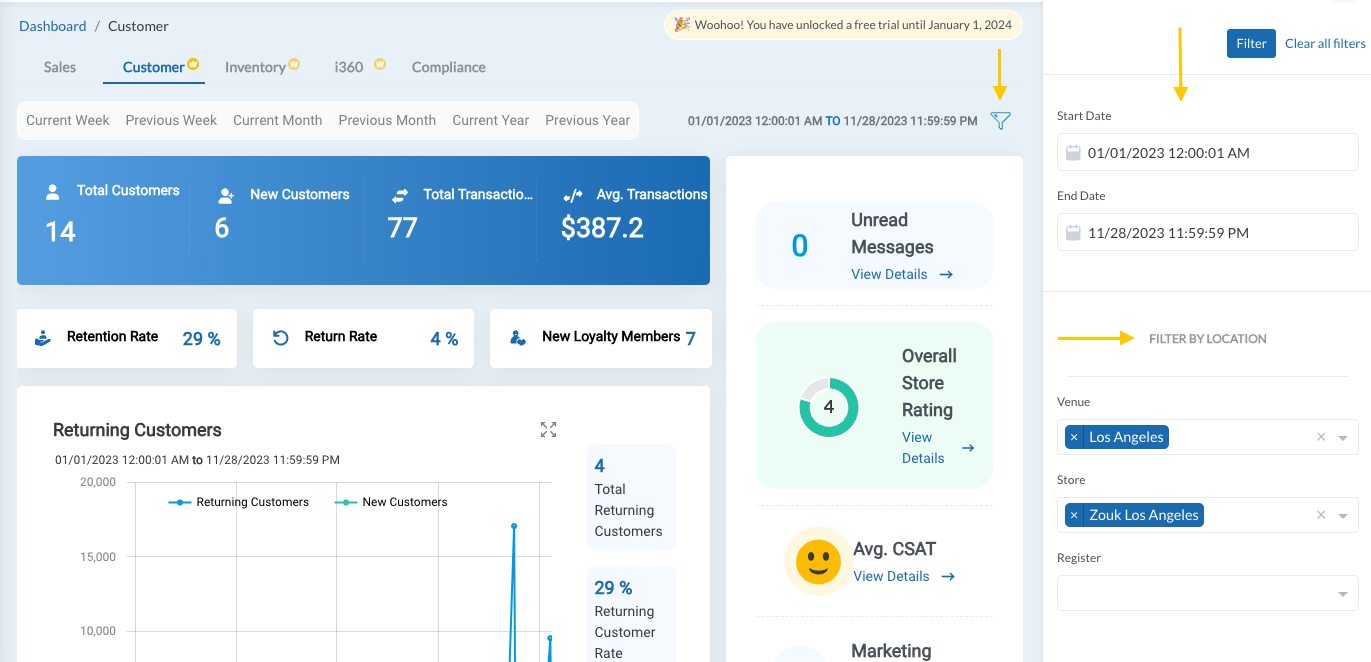Click Clear all filters link

1325,43
